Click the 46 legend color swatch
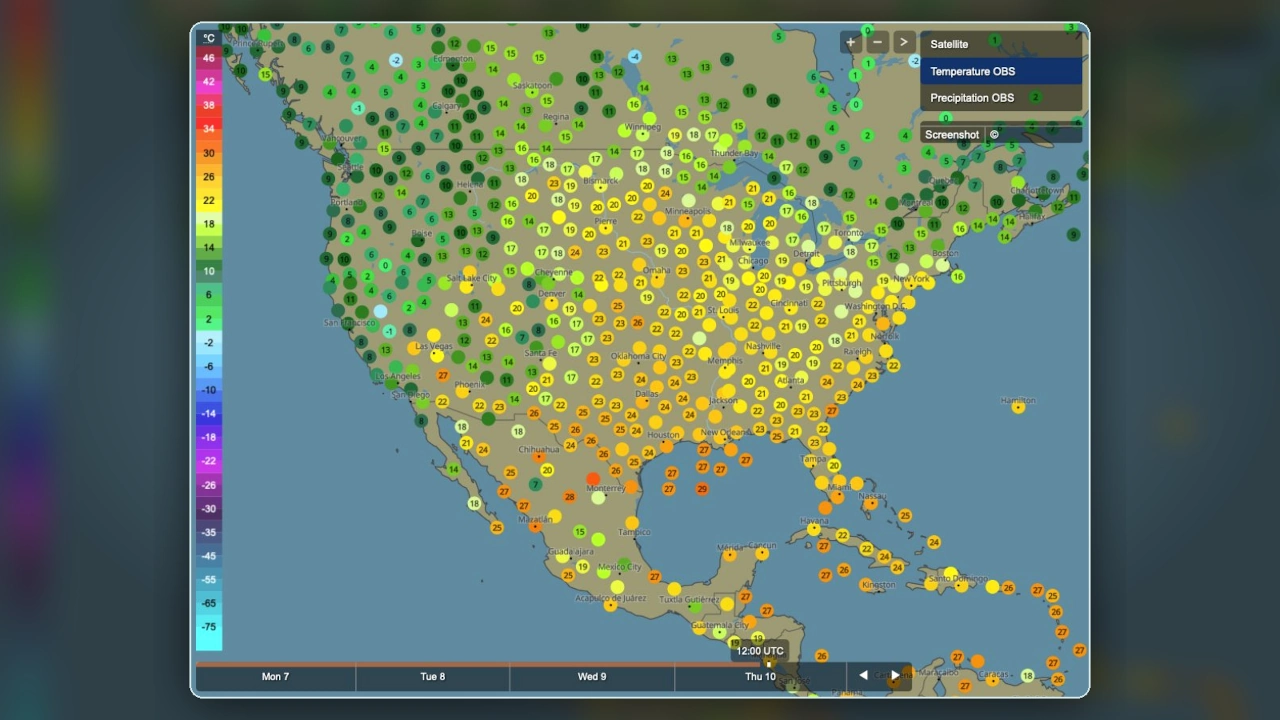Screen dimensions: 1280x720 208,58
